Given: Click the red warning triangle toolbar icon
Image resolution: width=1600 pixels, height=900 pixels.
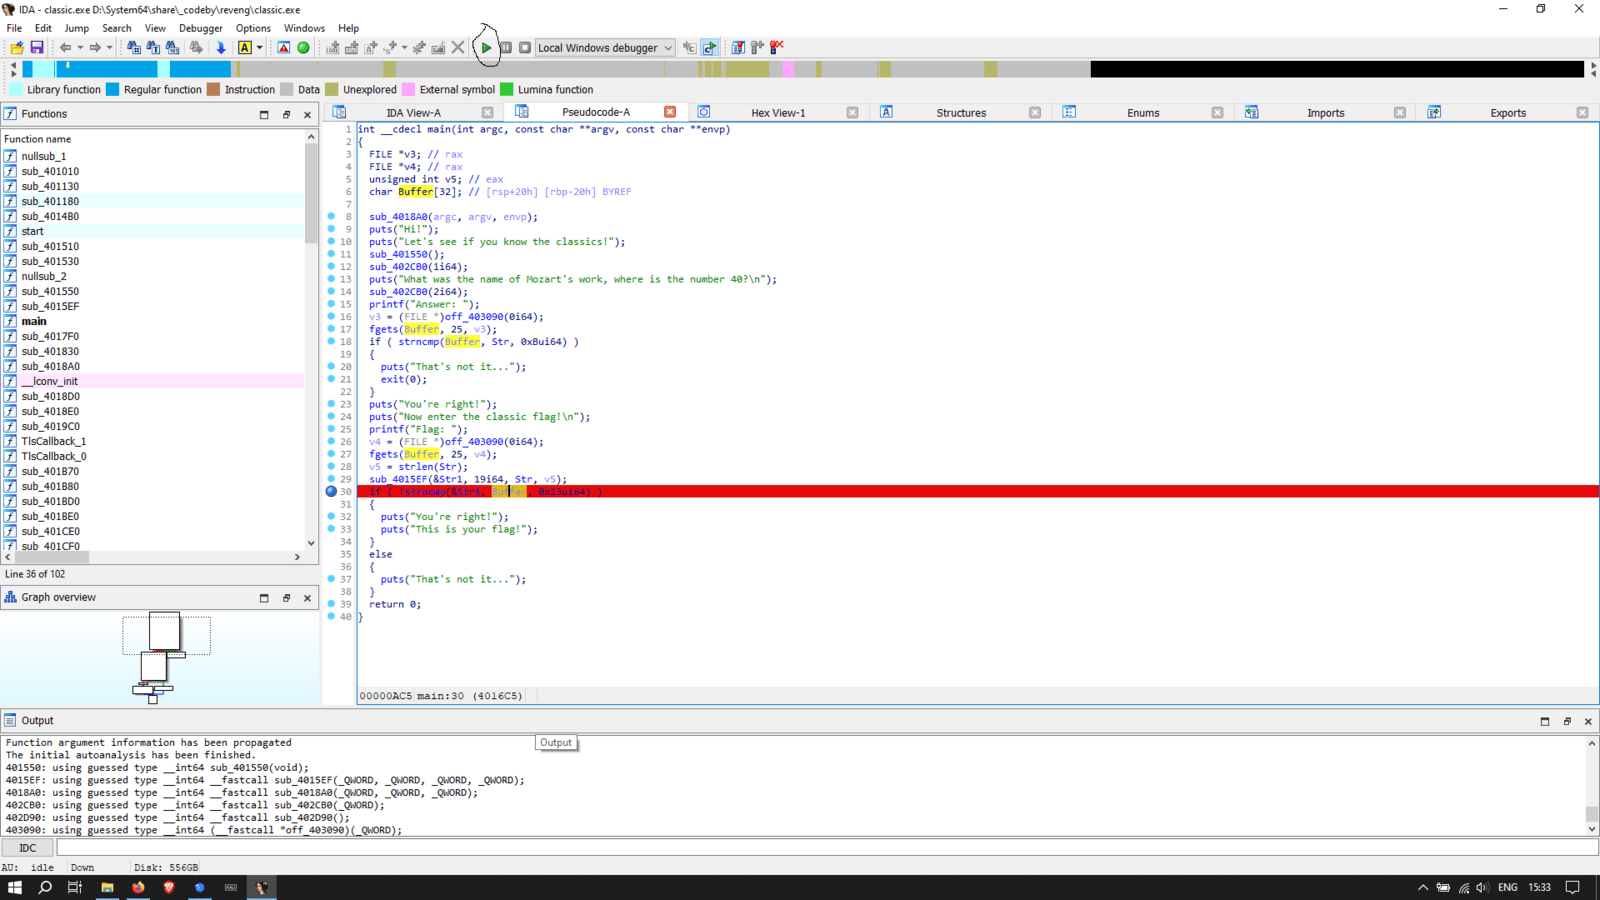Looking at the screenshot, I should click(284, 48).
